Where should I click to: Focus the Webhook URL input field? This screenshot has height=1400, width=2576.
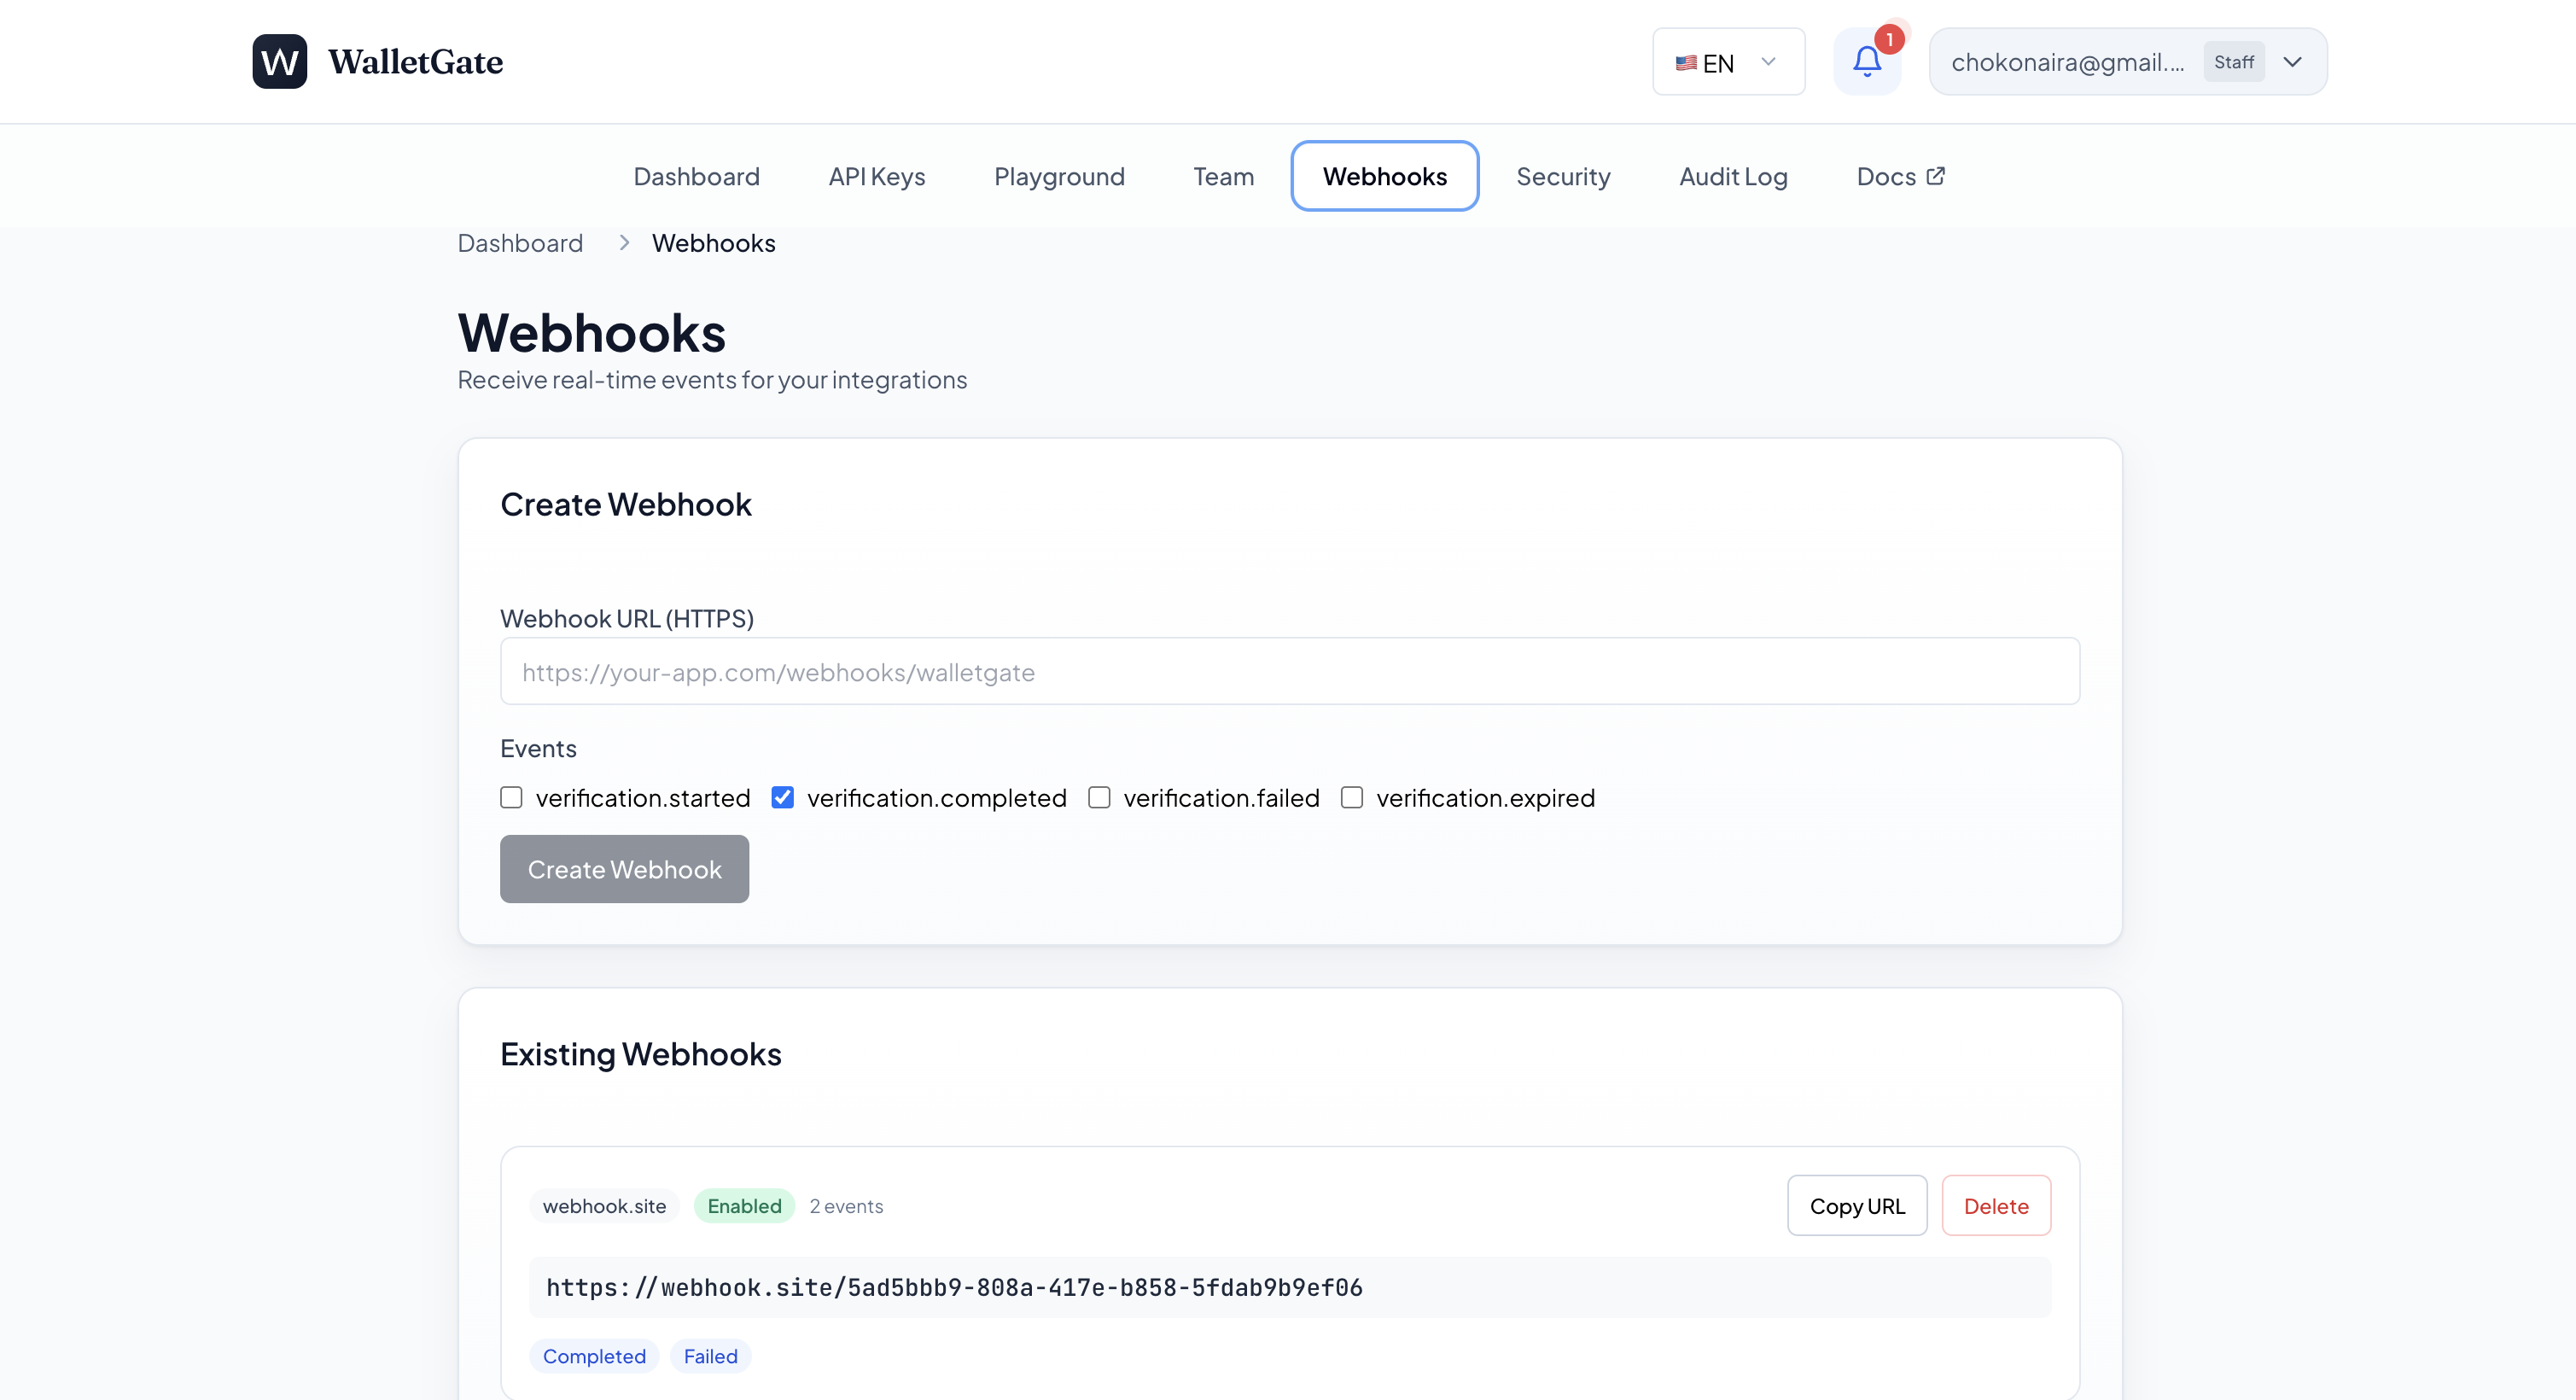click(x=1289, y=672)
